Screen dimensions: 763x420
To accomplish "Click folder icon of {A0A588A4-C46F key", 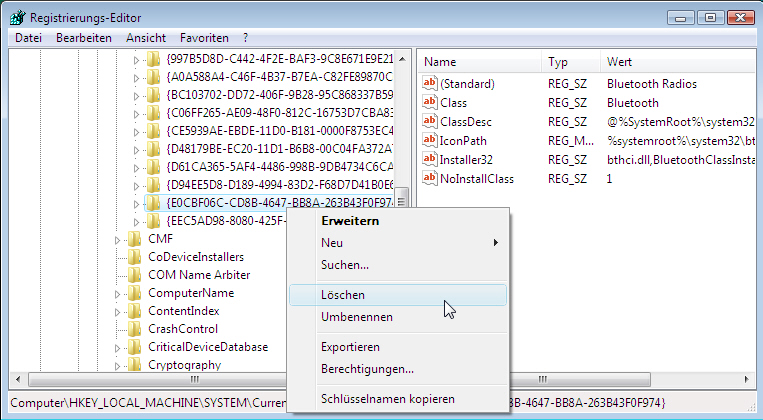I will 153,77.
